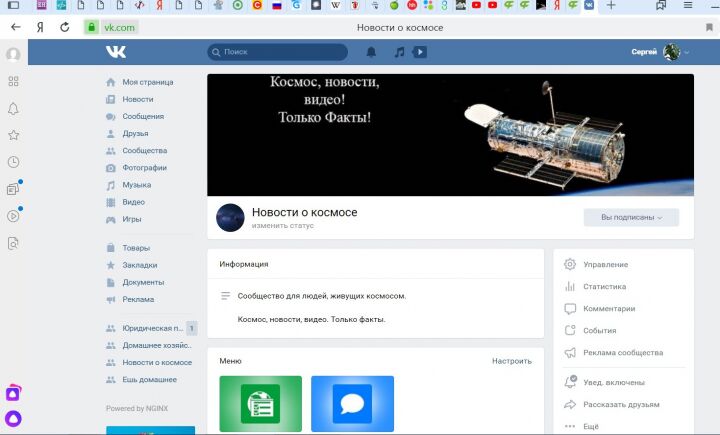Bookmark the page with bookmark icon
Image resolution: width=720 pixels, height=435 pixels.
709,28
